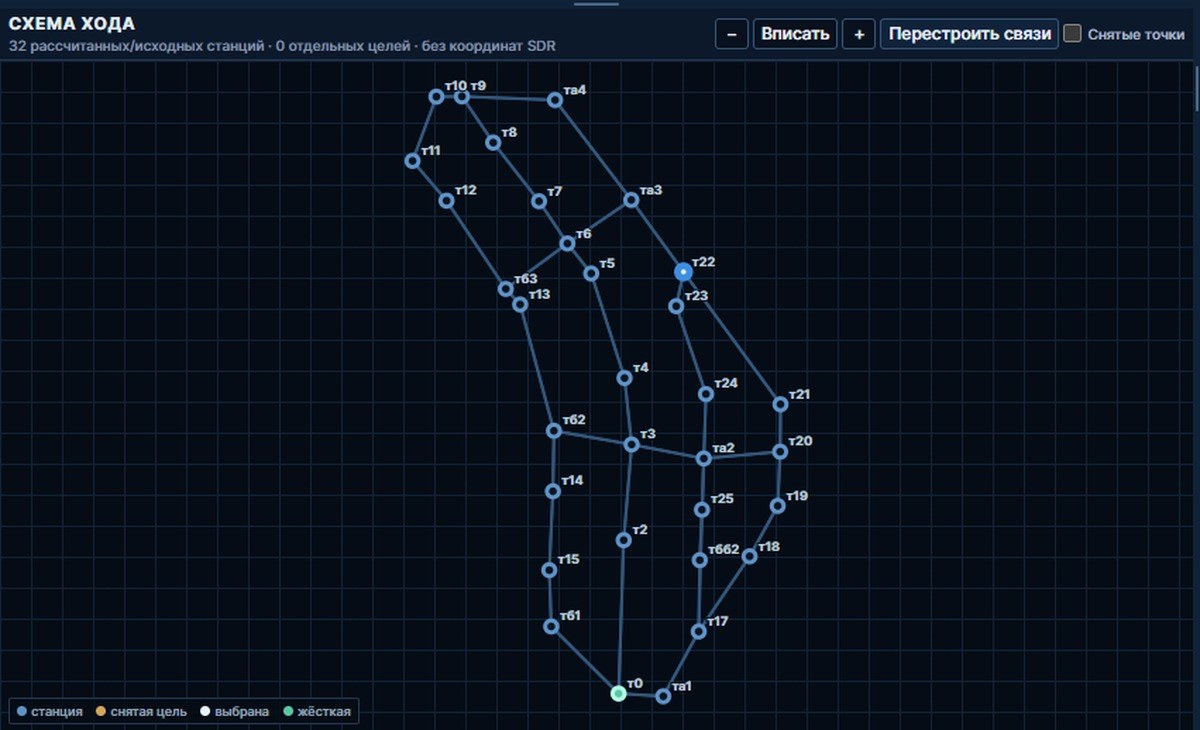
Task: Select station node т2
Action: [x=624, y=540]
